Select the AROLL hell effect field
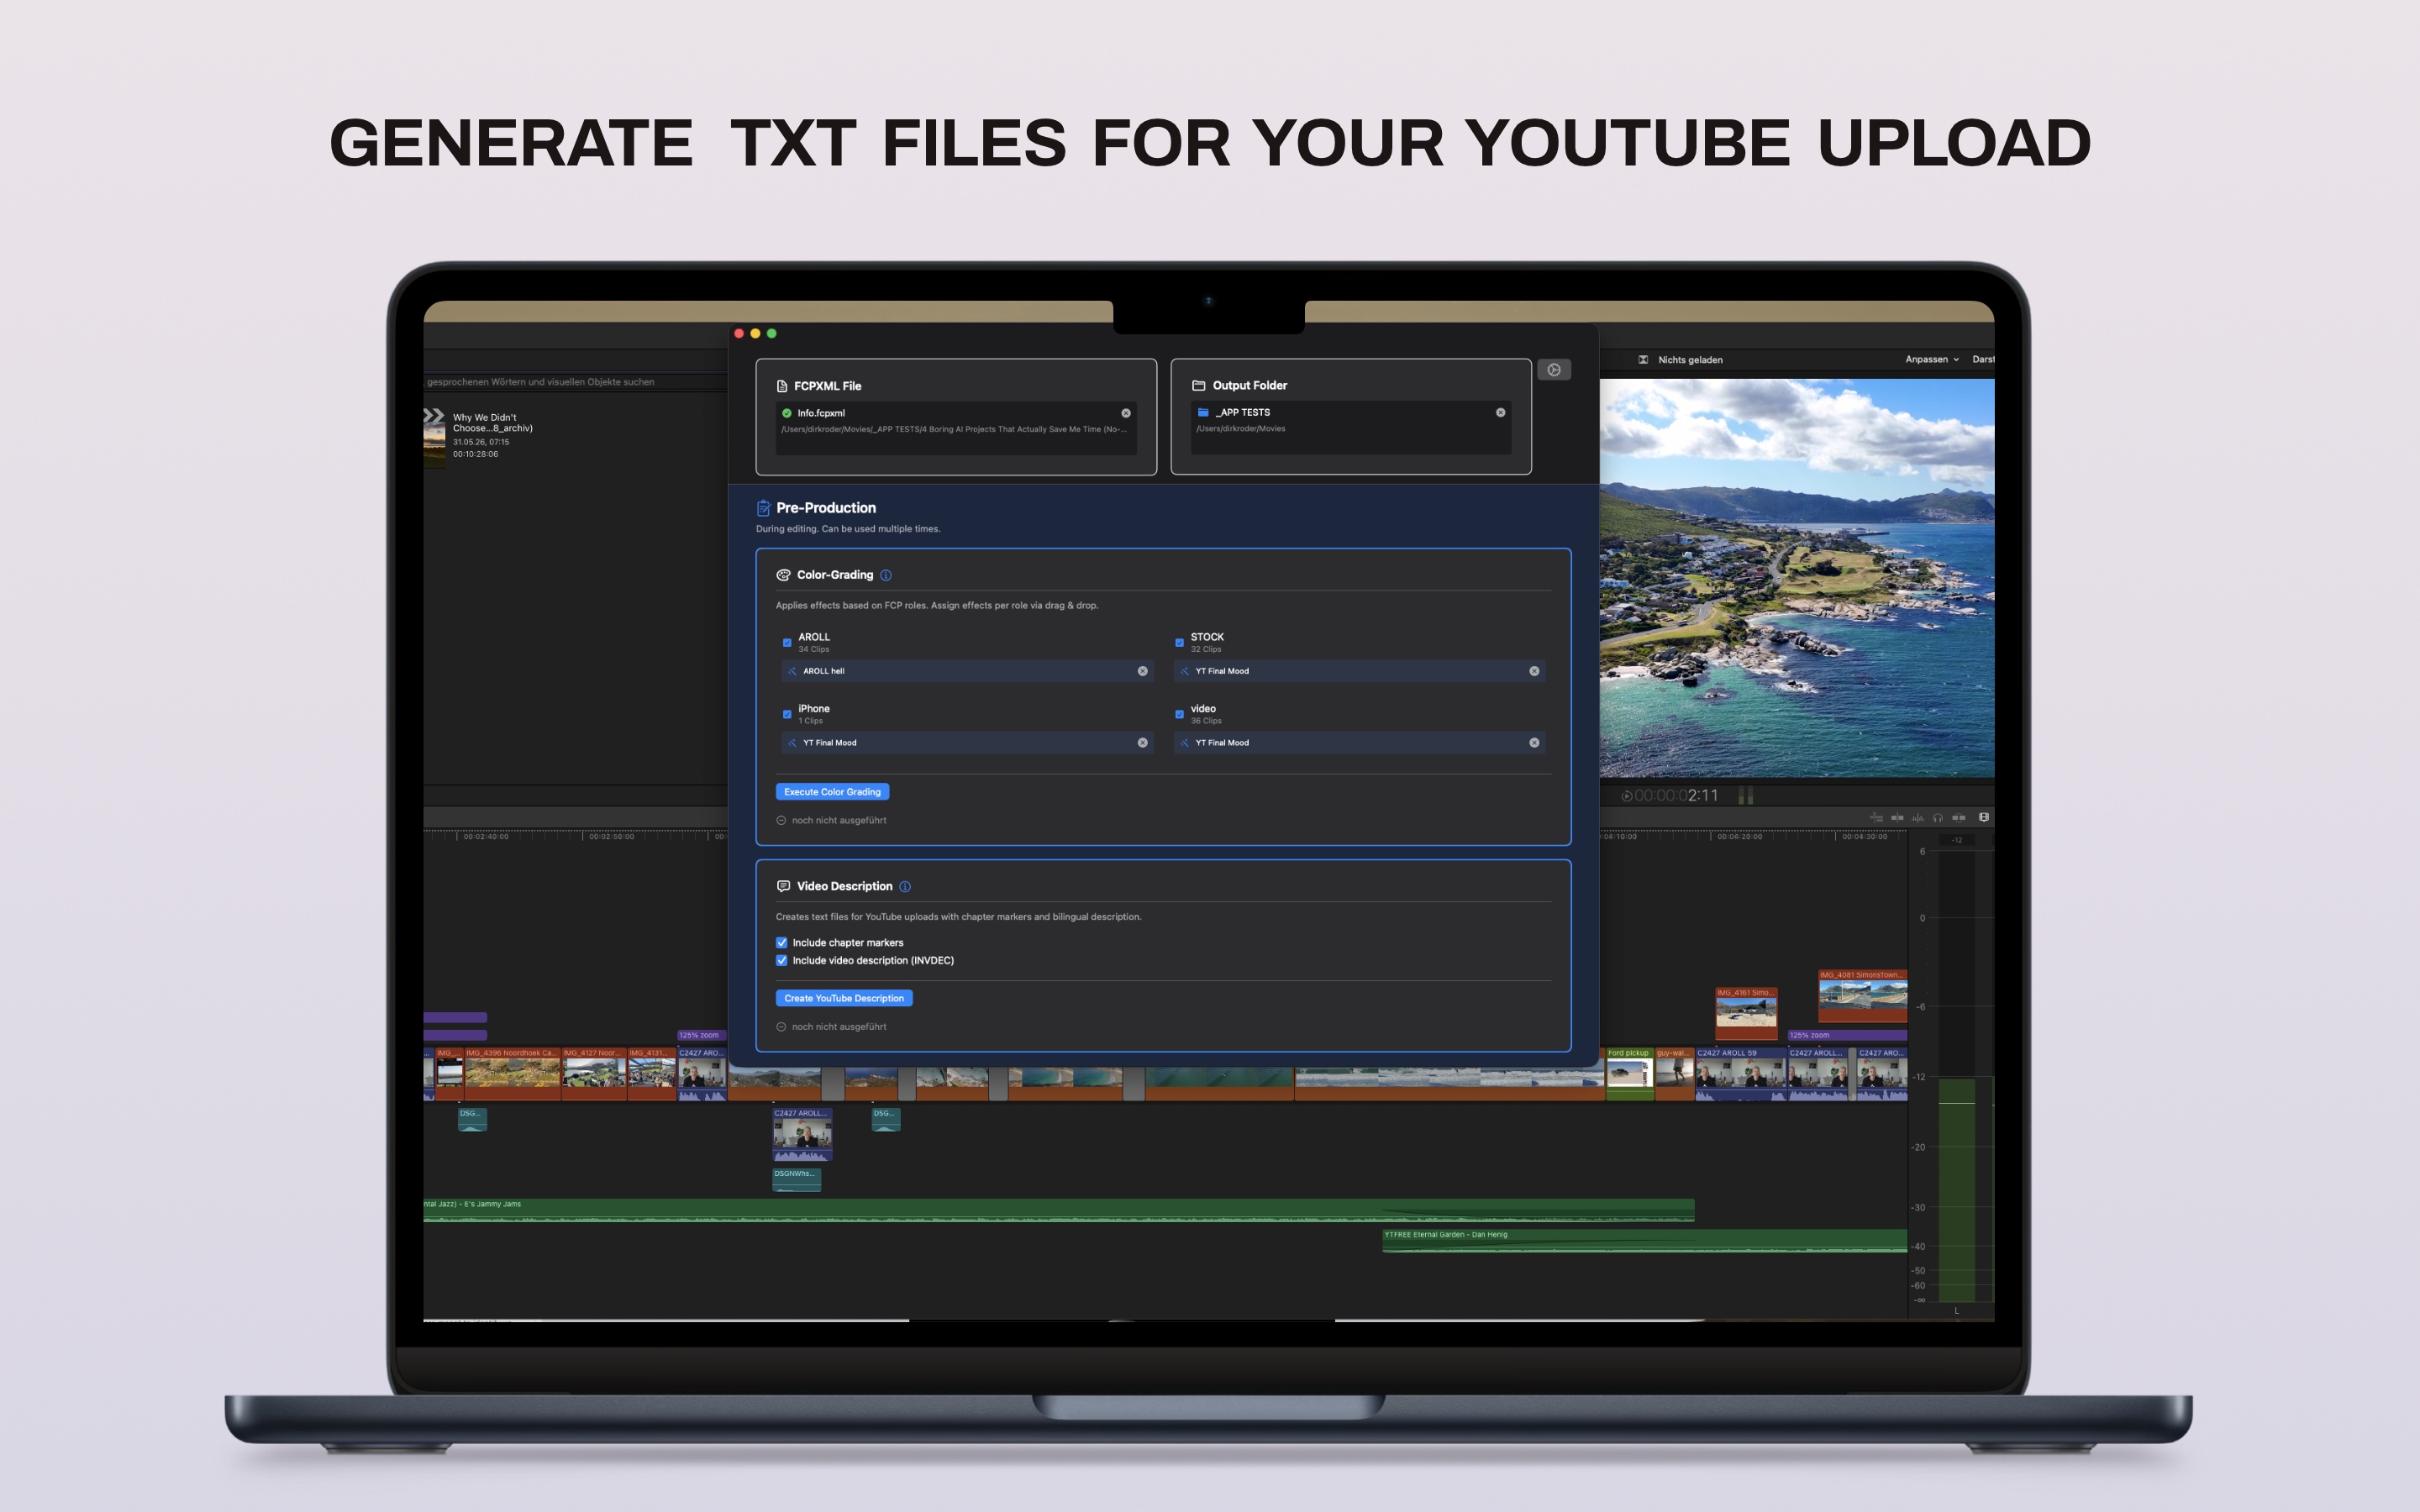The image size is (2420, 1512). [967, 671]
